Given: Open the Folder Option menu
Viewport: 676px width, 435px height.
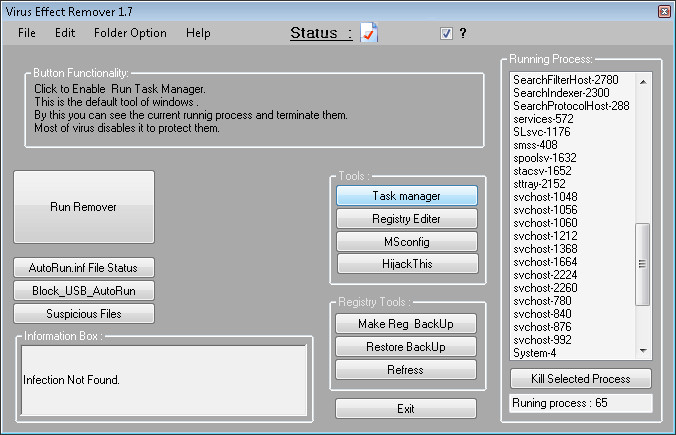Looking at the screenshot, I should (130, 33).
